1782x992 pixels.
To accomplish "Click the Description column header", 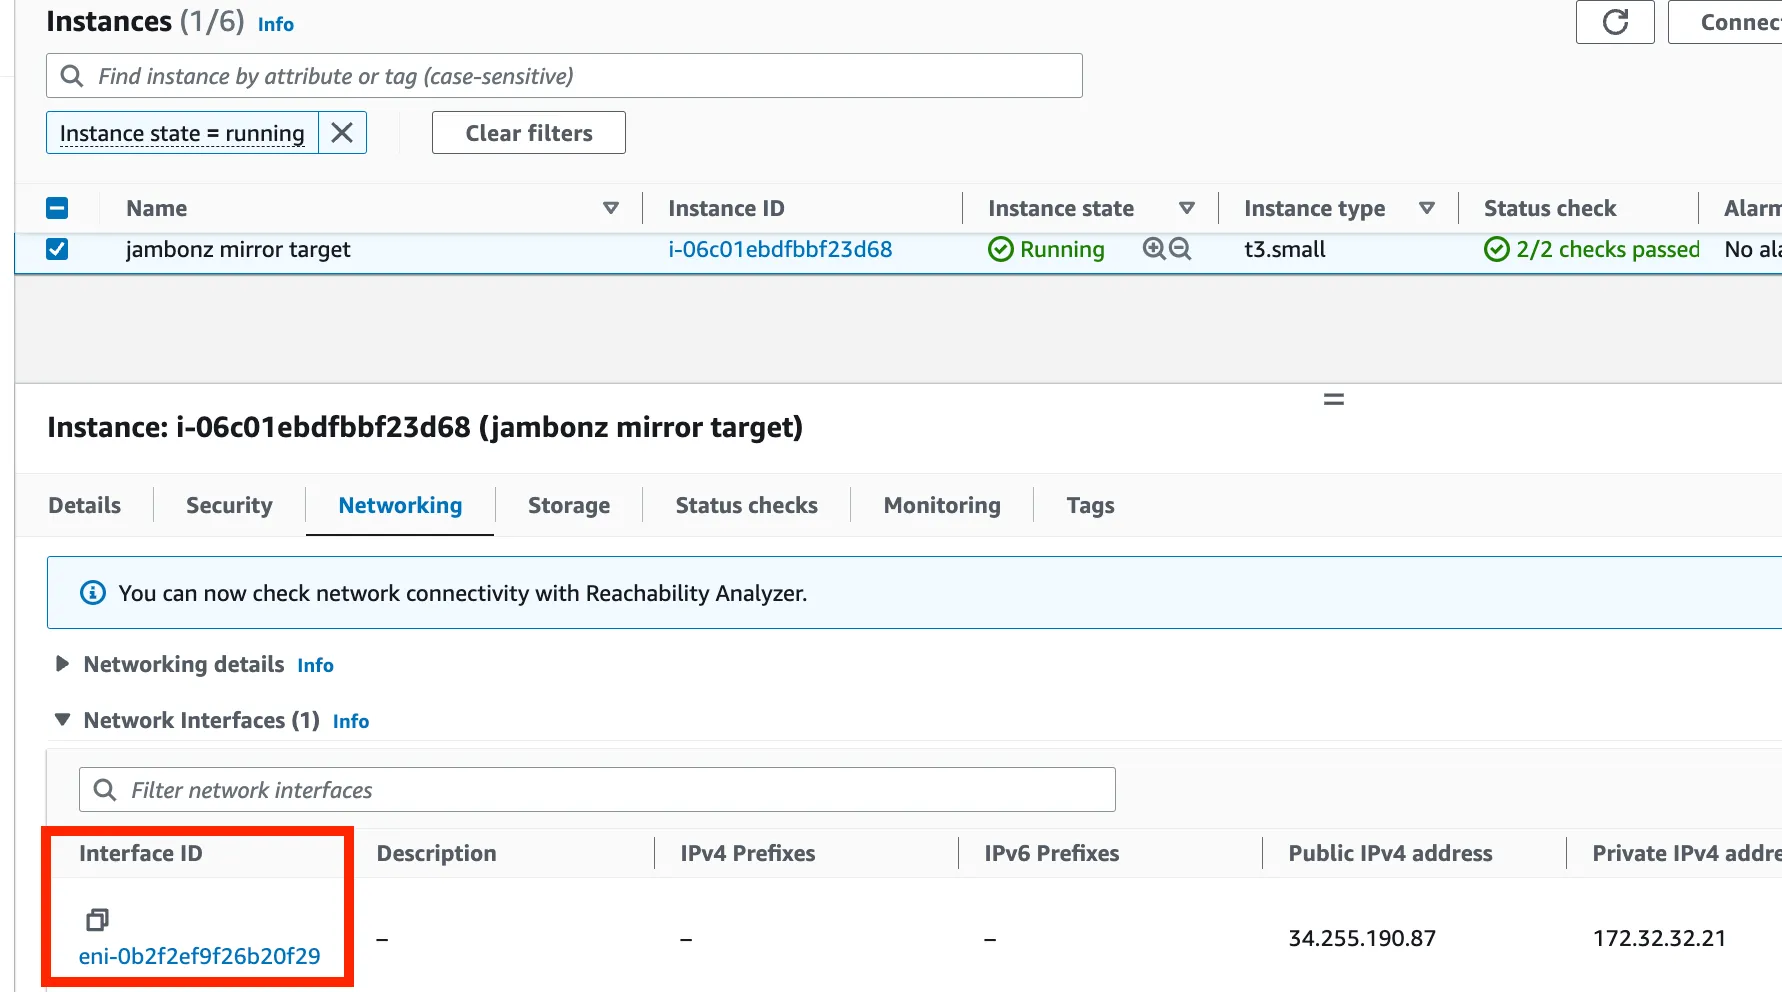I will pyautogui.click(x=436, y=853).
